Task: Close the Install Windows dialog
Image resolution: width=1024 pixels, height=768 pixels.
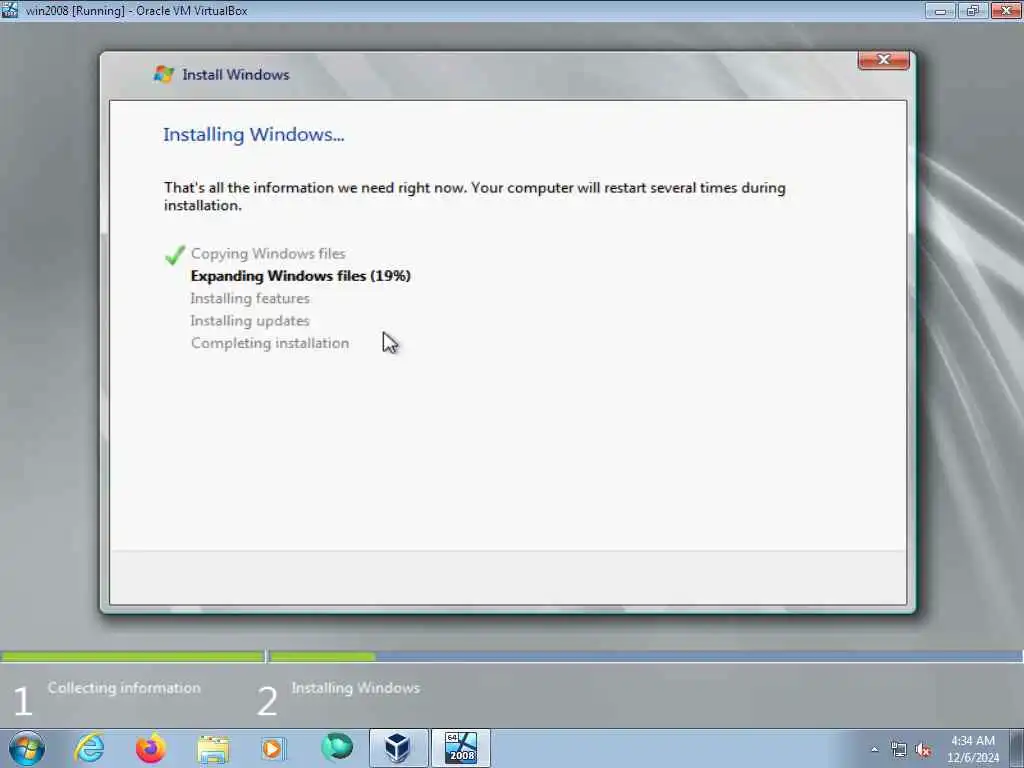Action: pos(884,59)
